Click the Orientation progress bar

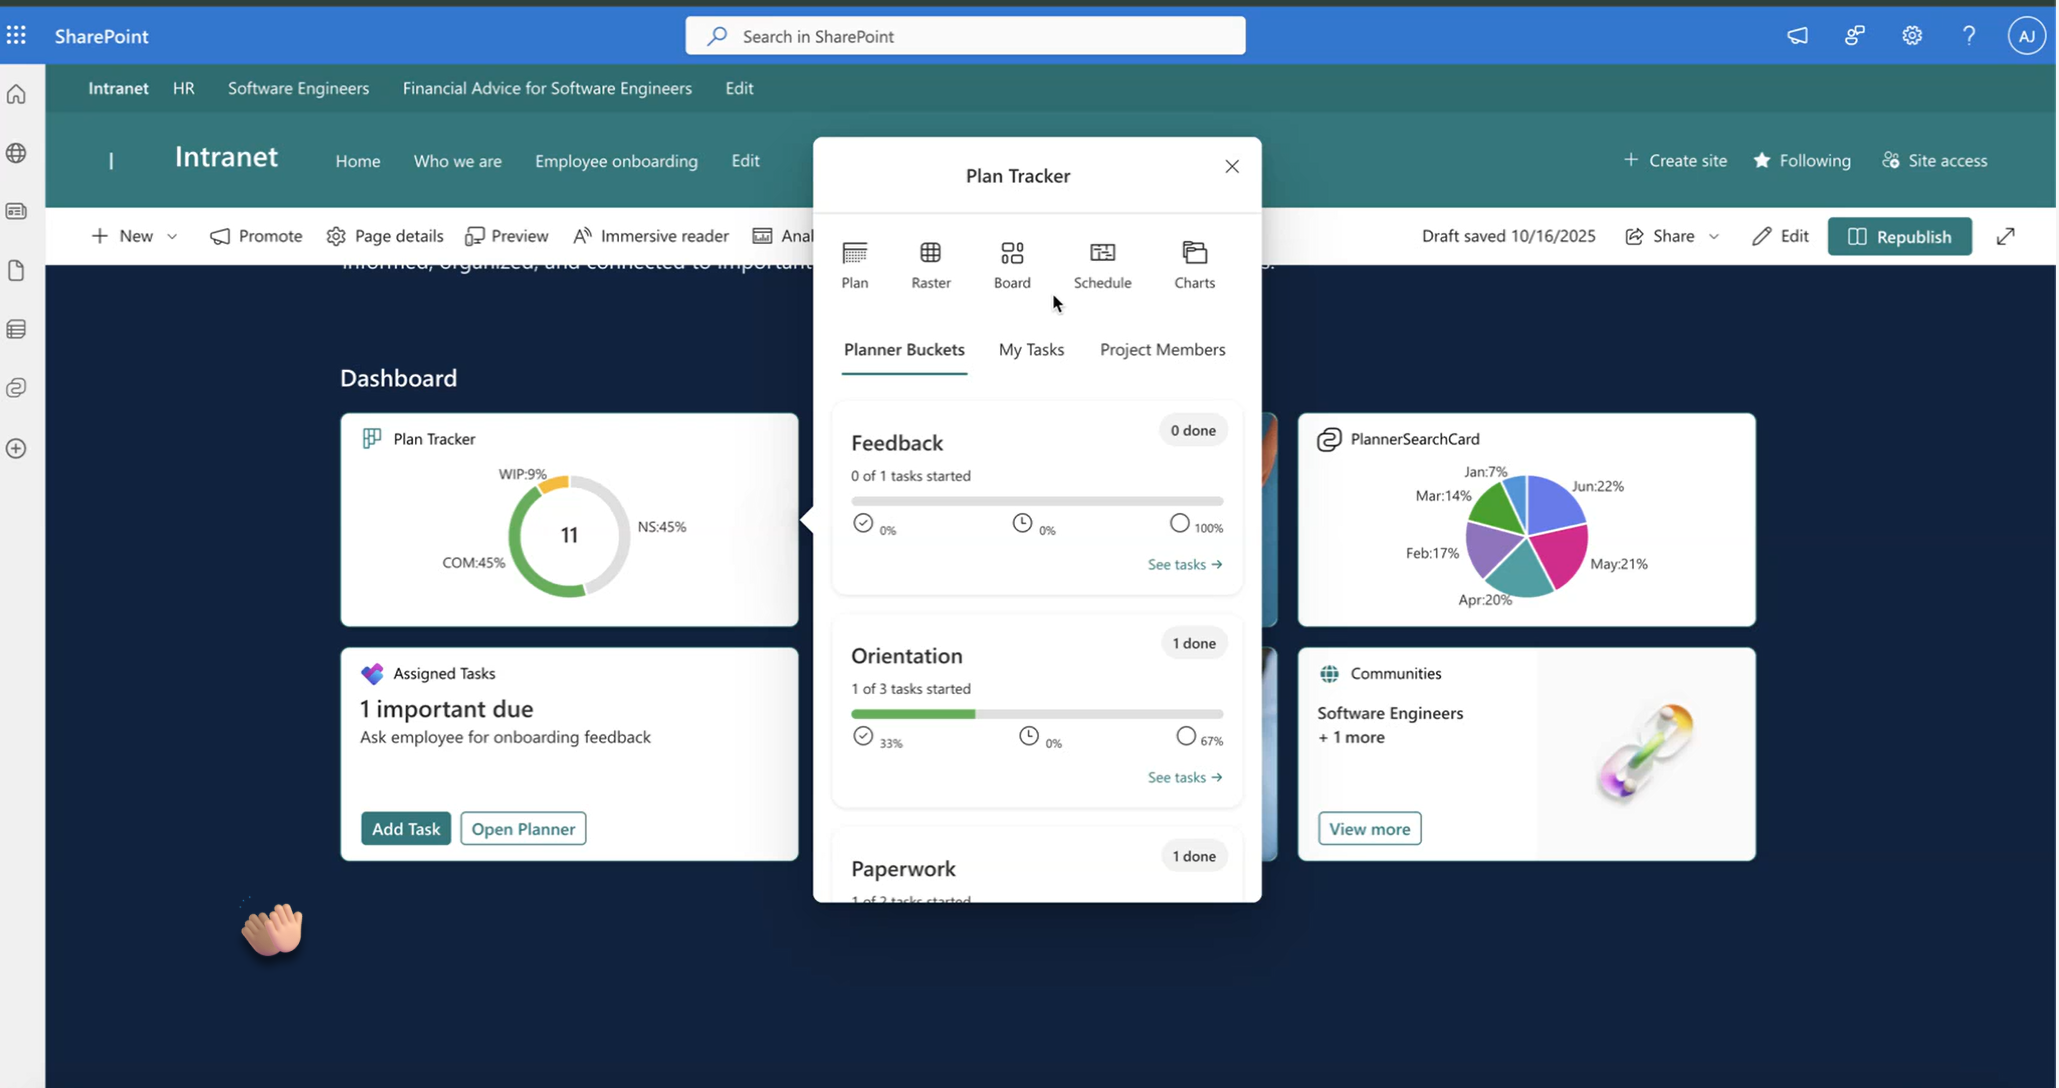(1036, 714)
